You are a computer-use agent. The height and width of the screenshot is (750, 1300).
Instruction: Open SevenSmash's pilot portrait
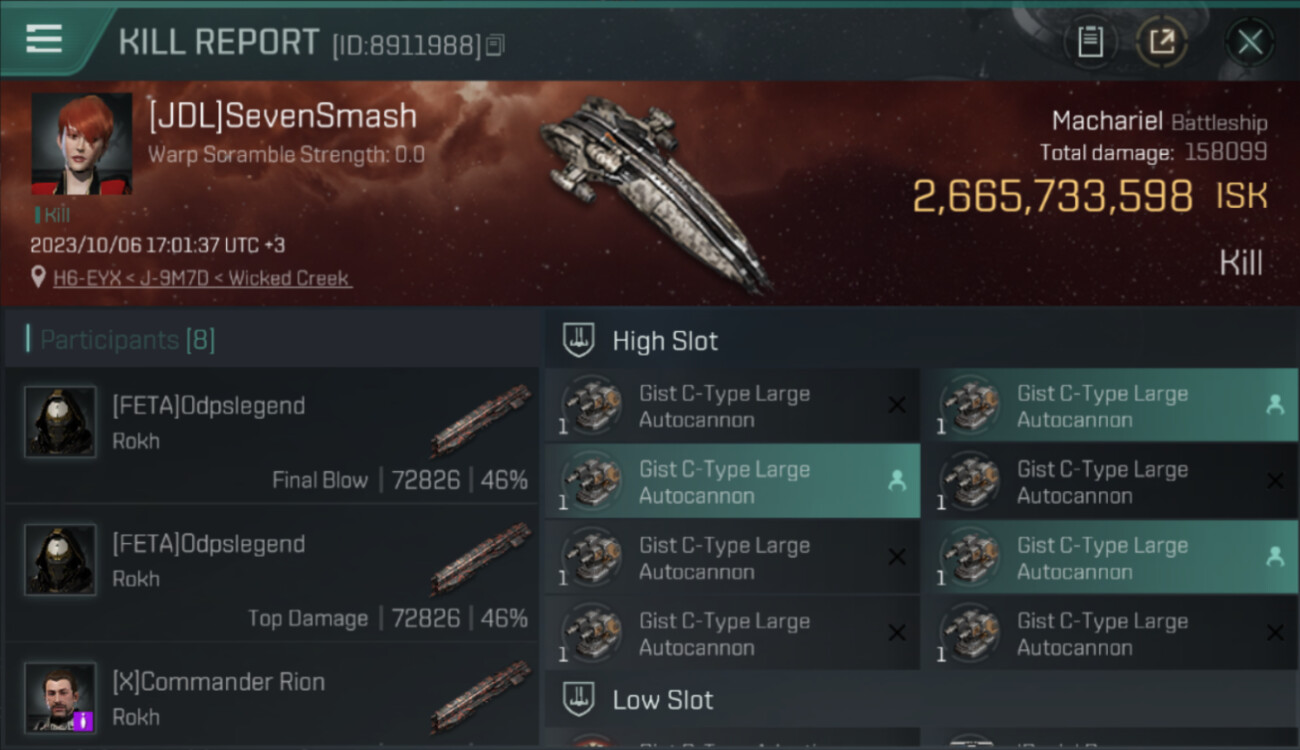[x=81, y=143]
